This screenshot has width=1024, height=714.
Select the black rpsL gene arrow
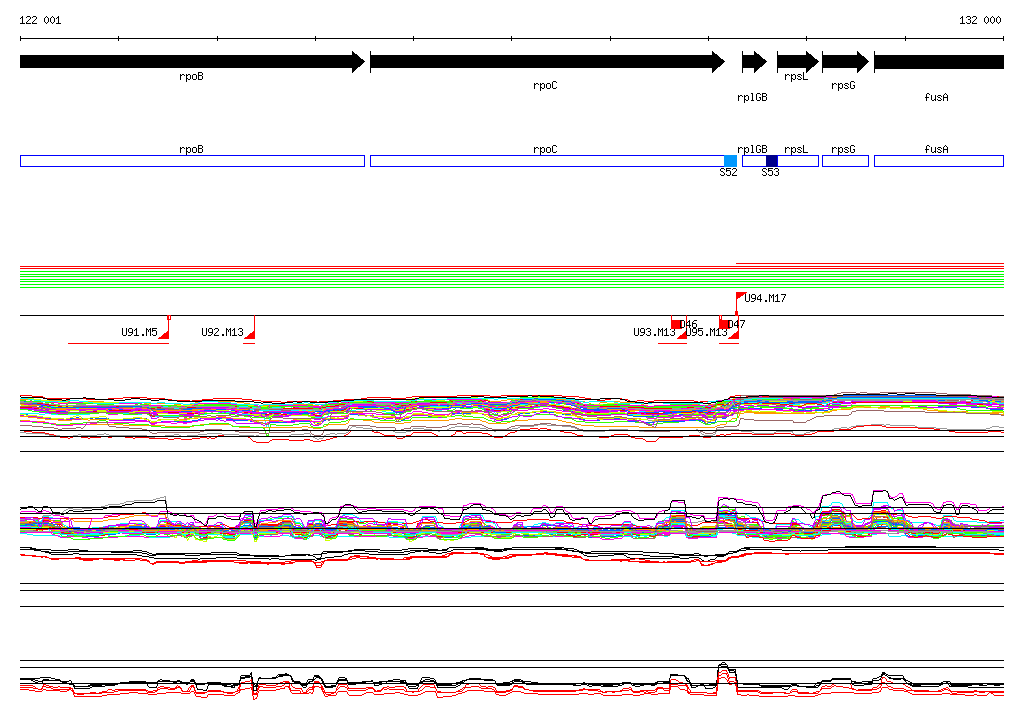(797, 62)
